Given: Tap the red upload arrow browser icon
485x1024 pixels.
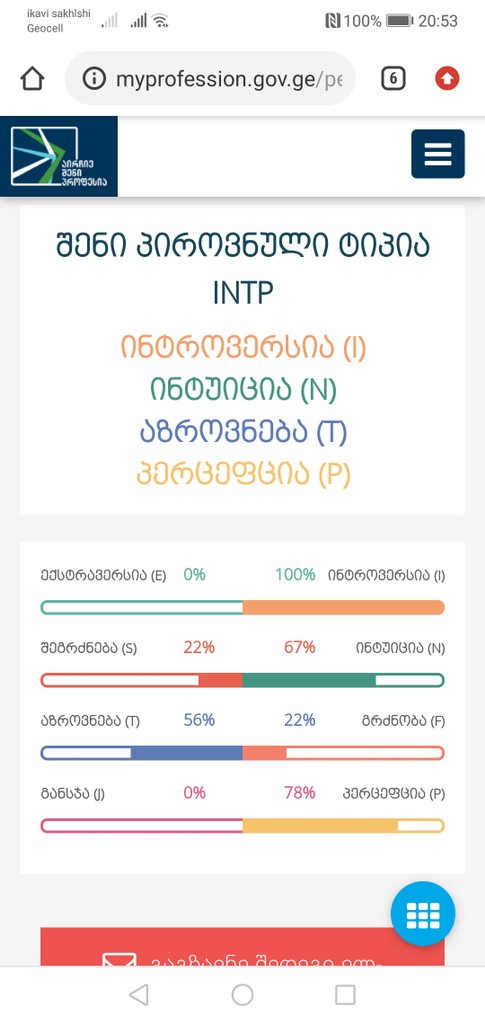Looking at the screenshot, I should coord(447,79).
